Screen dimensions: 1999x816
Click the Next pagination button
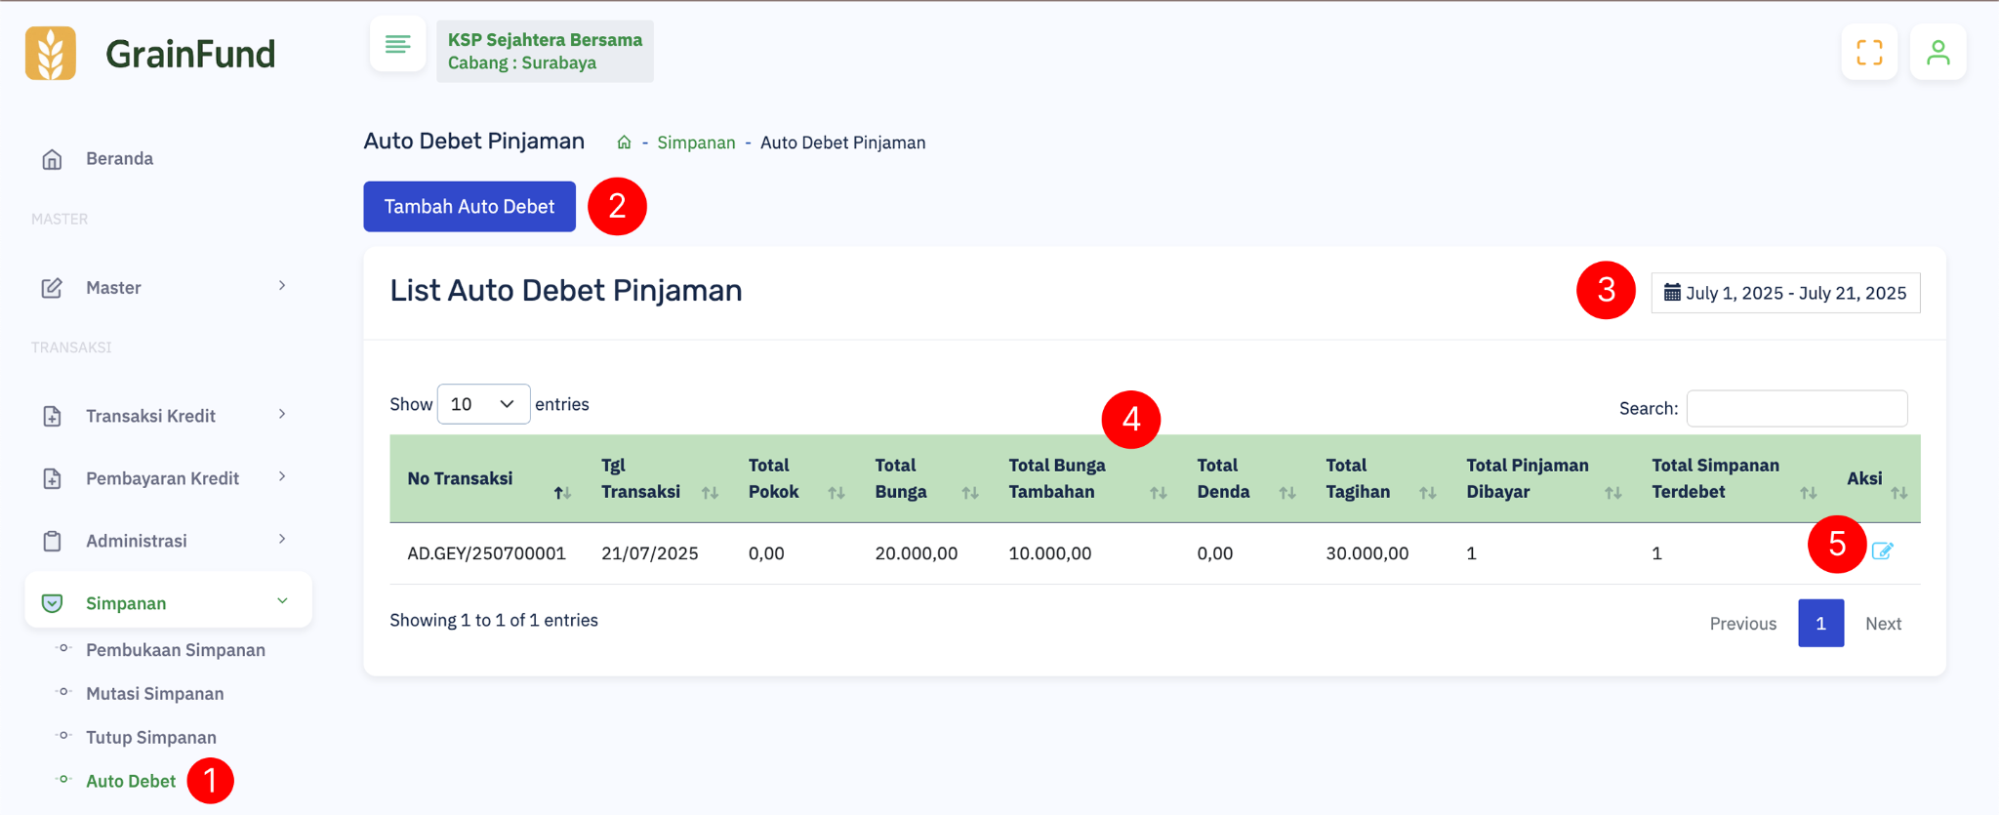pyautogui.click(x=1883, y=623)
